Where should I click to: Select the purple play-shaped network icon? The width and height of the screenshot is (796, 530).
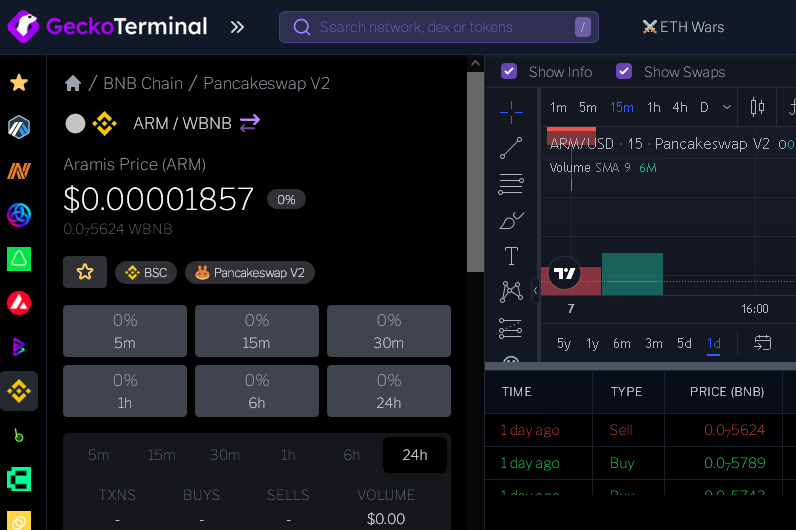click(x=19, y=347)
